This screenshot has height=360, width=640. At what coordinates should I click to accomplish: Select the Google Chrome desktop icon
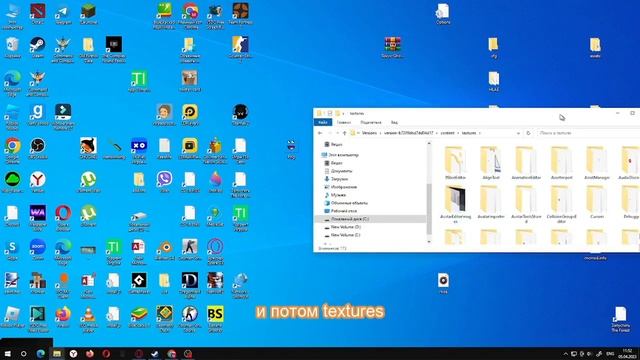click(x=12, y=151)
